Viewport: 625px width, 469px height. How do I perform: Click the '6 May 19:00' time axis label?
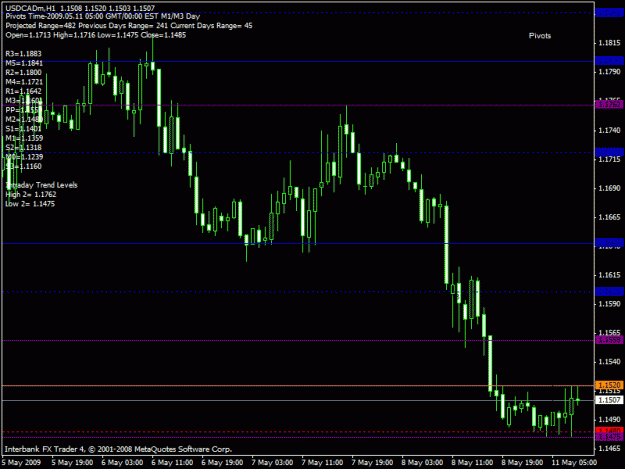(222, 462)
